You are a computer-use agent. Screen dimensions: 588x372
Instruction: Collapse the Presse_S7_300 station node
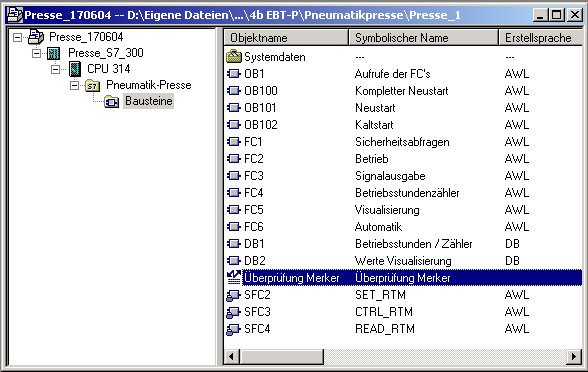[x=36, y=53]
